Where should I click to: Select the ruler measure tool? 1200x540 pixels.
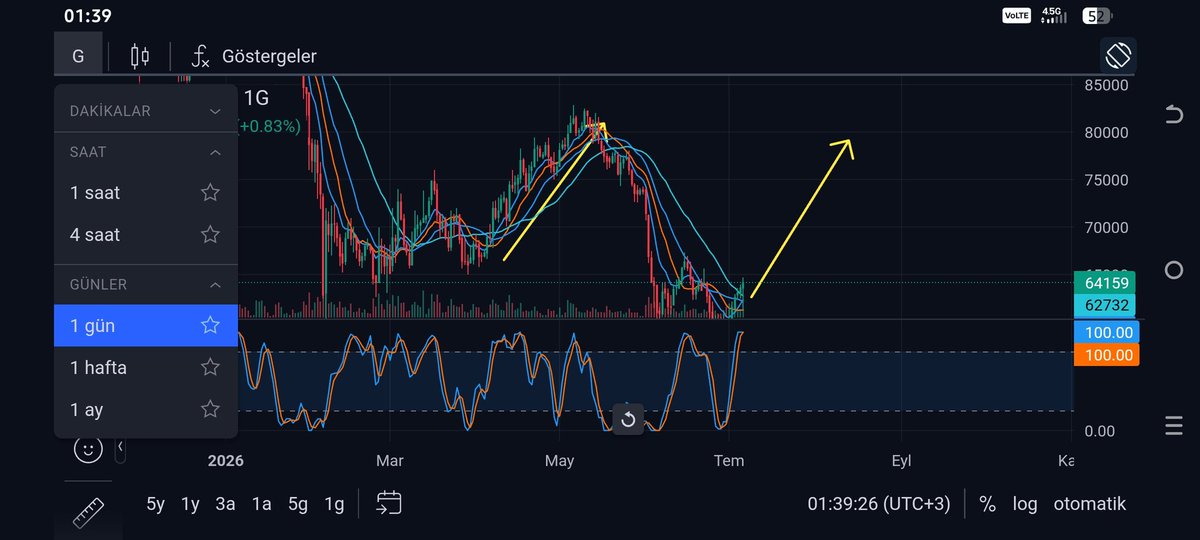tap(88, 513)
